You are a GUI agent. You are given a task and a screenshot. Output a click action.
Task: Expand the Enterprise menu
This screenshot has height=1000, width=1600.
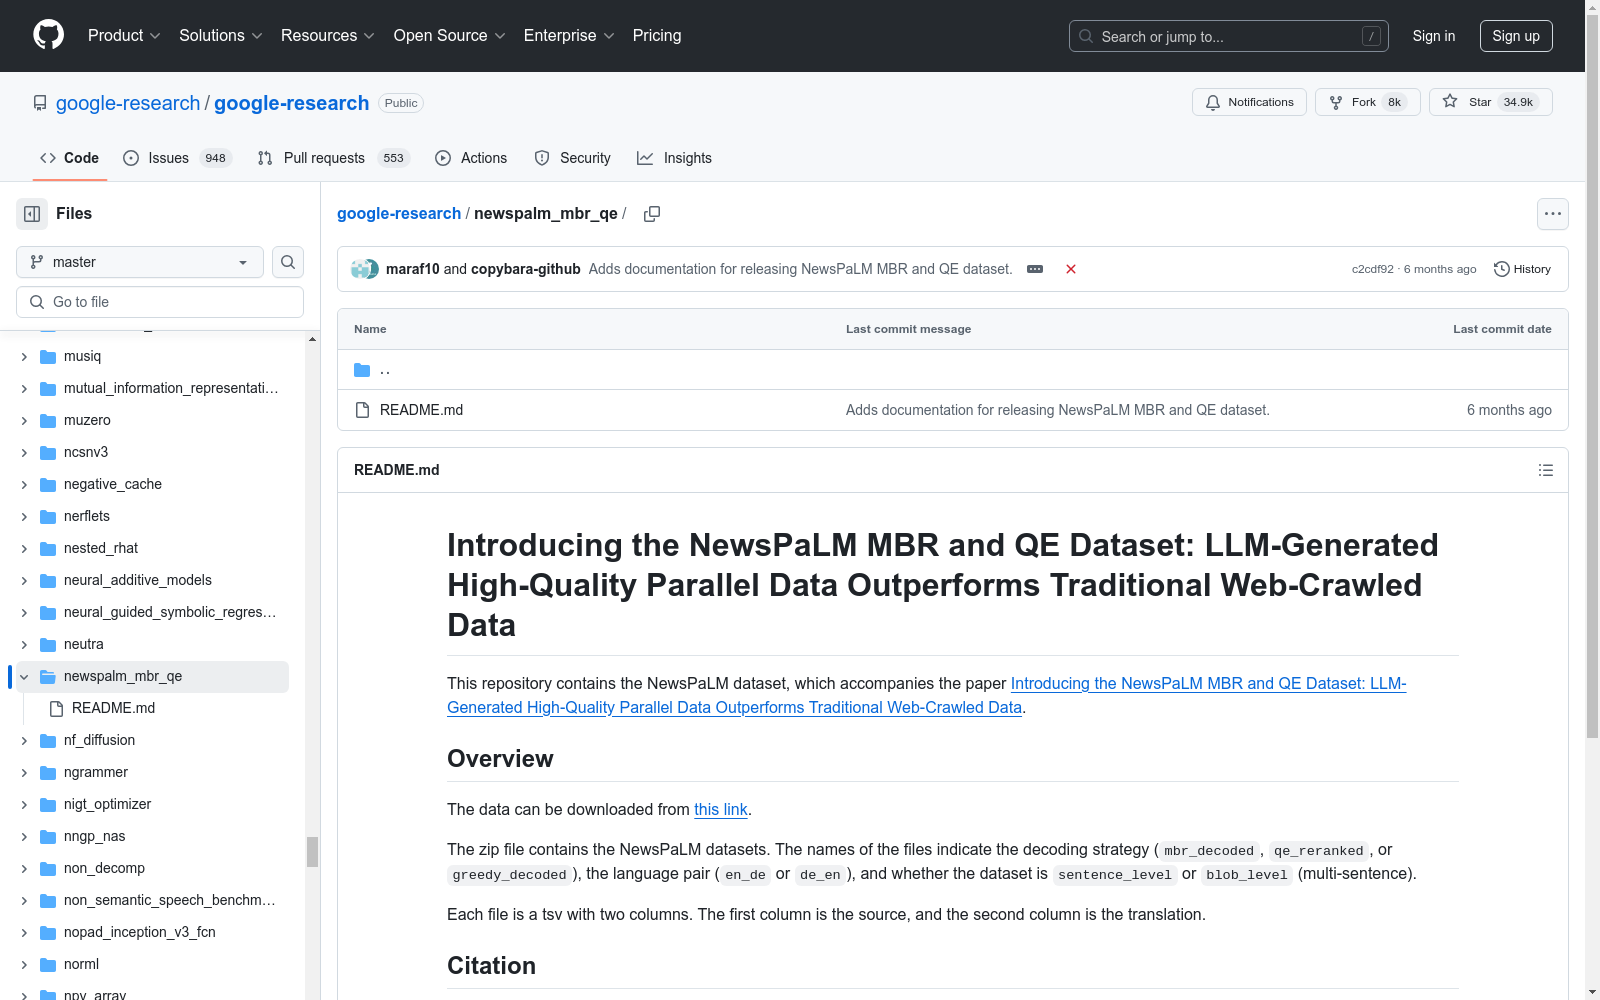569,35
